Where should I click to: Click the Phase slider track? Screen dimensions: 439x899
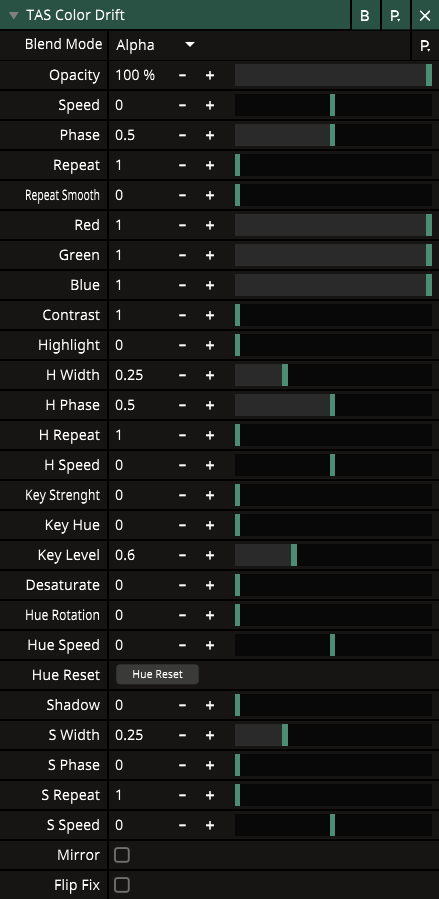click(x=334, y=135)
